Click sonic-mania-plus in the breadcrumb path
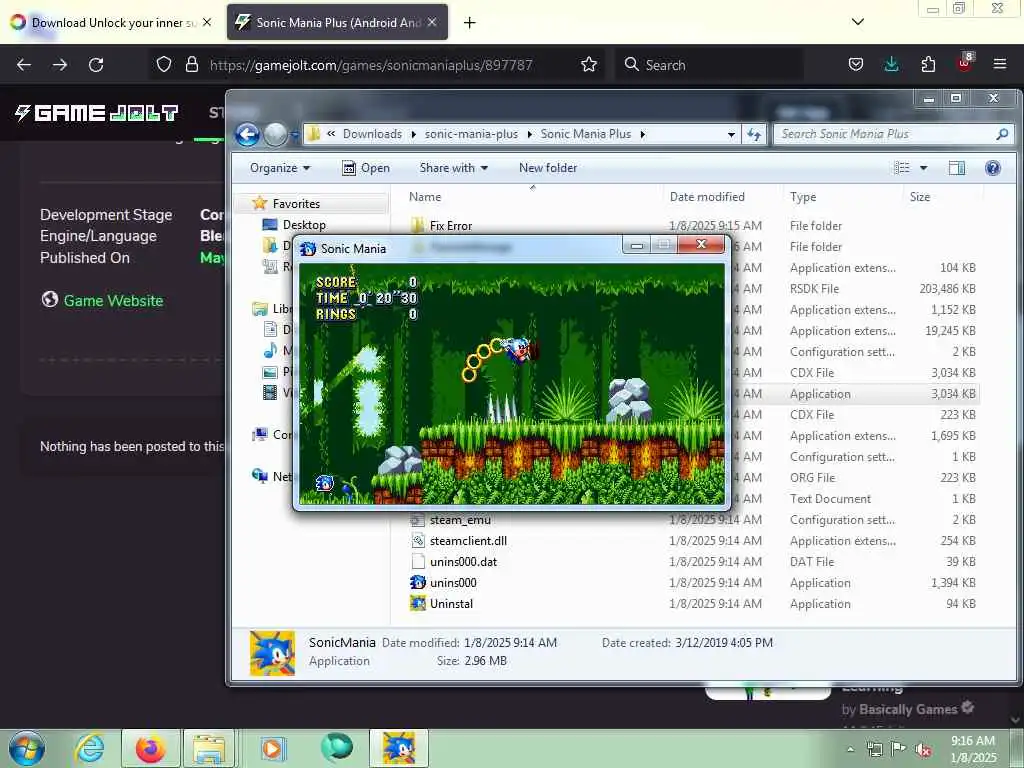Image resolution: width=1024 pixels, height=768 pixels. [x=471, y=134]
